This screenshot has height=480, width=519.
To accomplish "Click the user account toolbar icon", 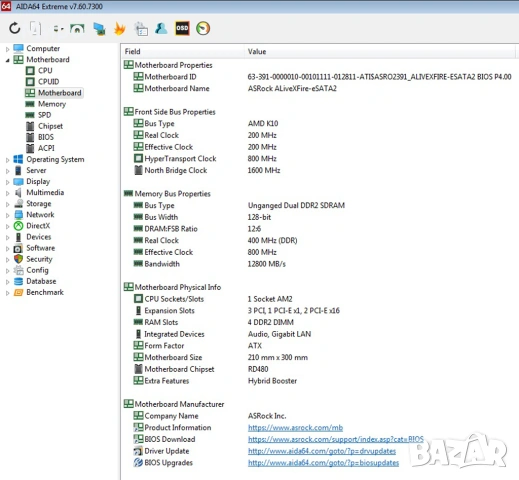I will point(161,29).
